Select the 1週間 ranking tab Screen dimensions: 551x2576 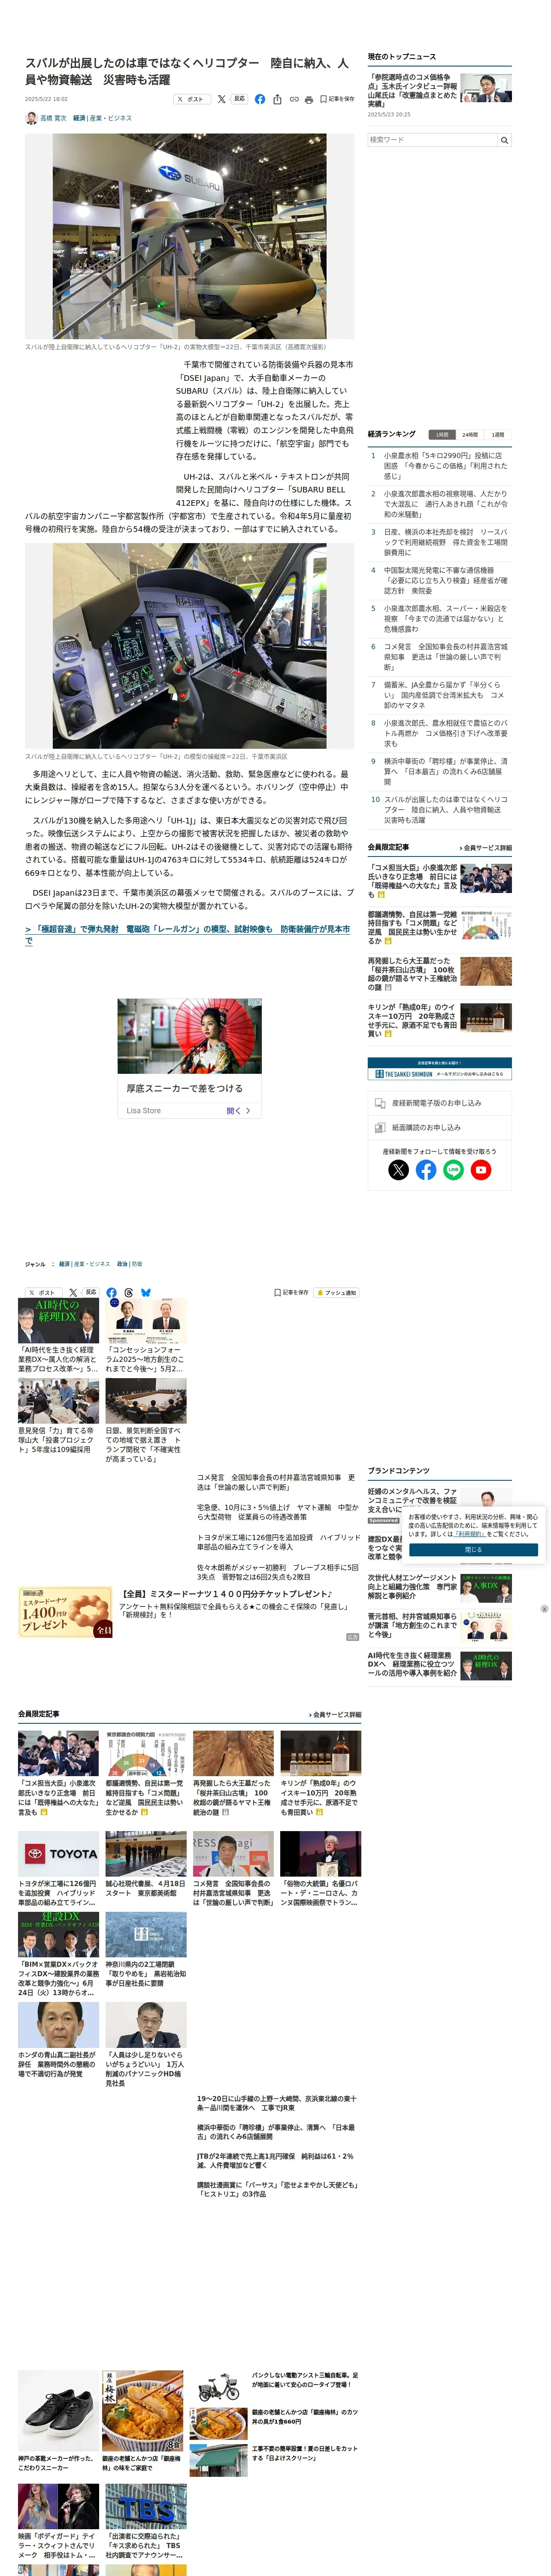tap(498, 435)
